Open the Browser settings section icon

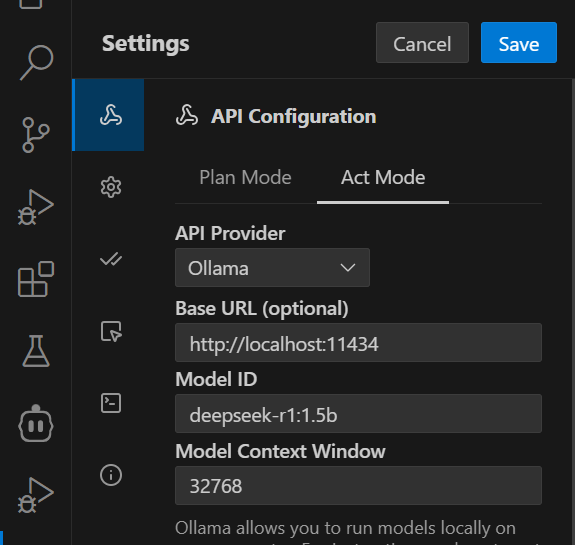pos(111,332)
